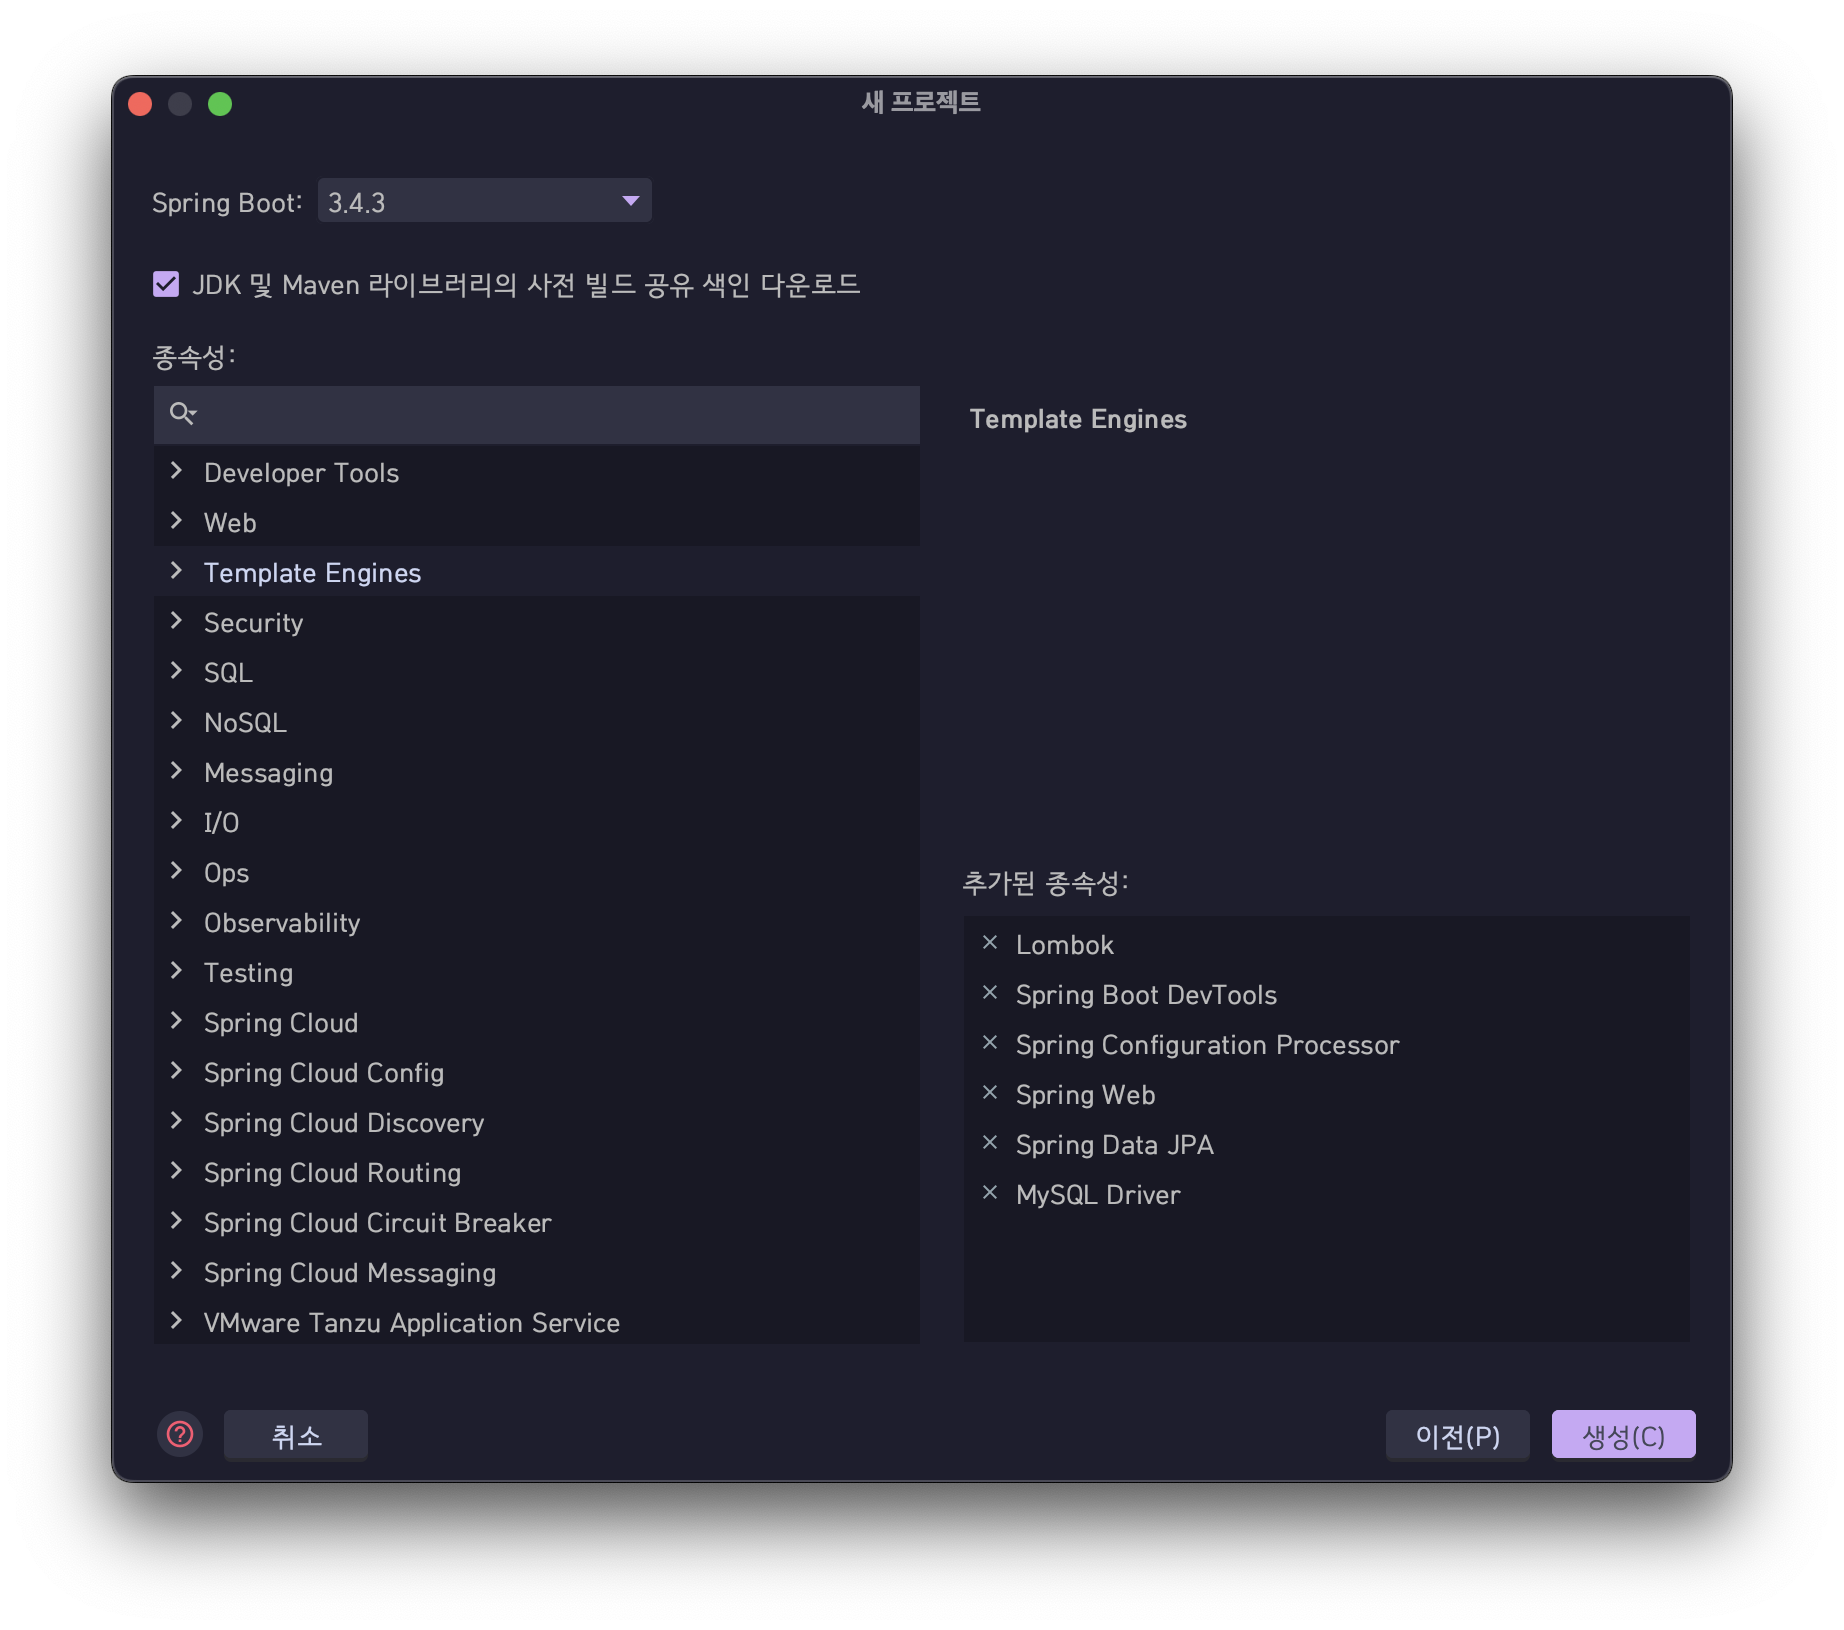
Task: Select Spring Cloud Discovery row
Action: click(x=537, y=1122)
